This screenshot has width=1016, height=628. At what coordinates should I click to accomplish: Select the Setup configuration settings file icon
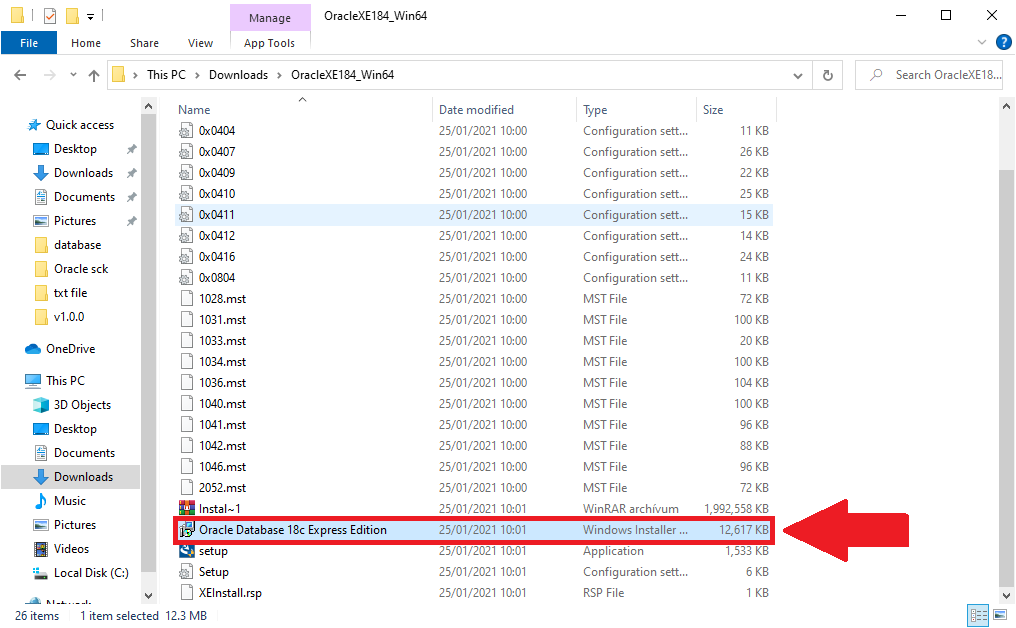coord(187,572)
